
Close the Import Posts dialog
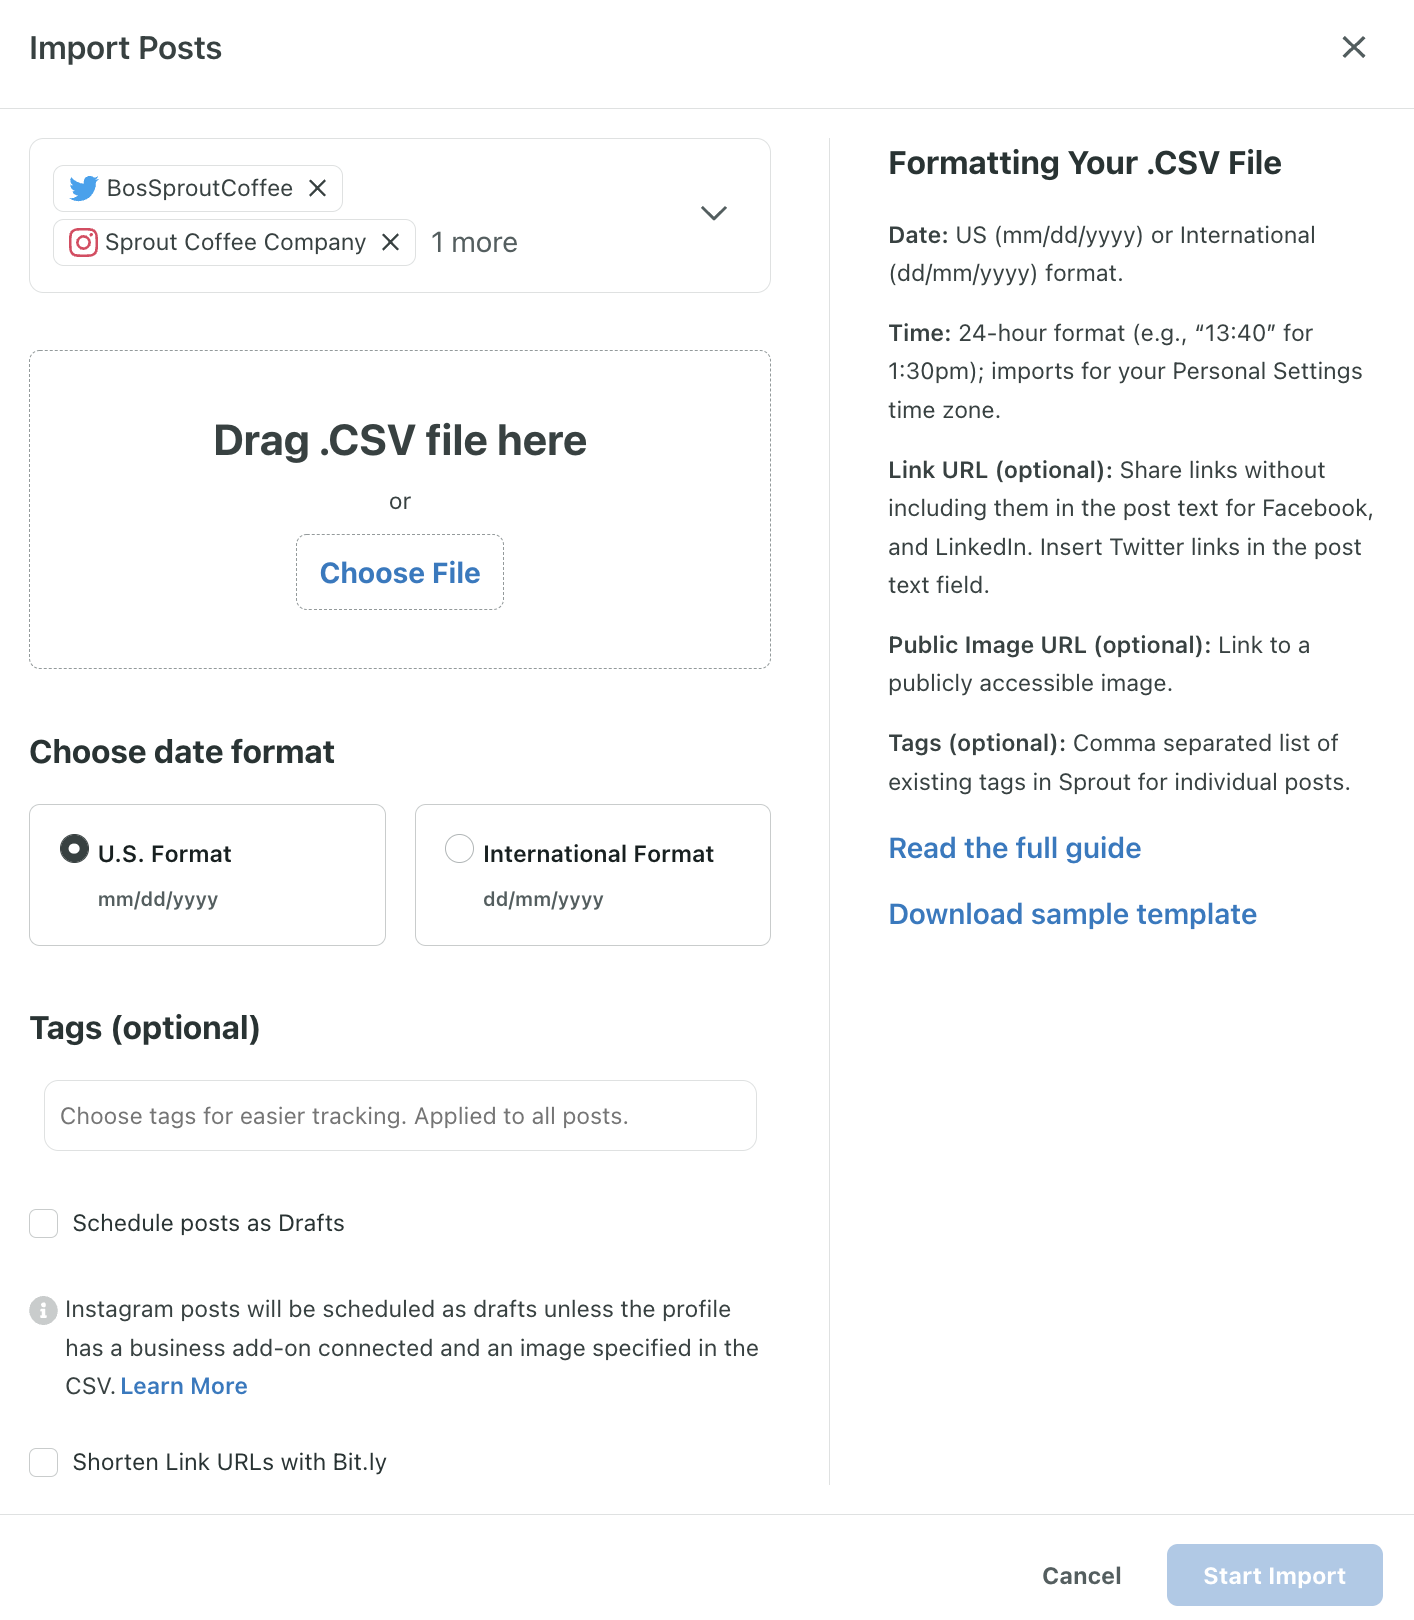pos(1353,47)
